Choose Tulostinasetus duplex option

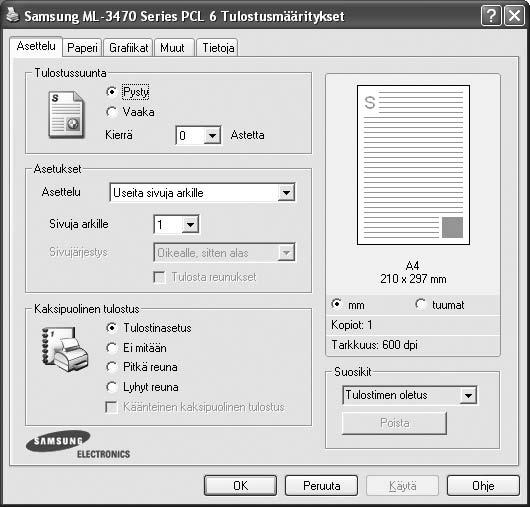tap(111, 328)
